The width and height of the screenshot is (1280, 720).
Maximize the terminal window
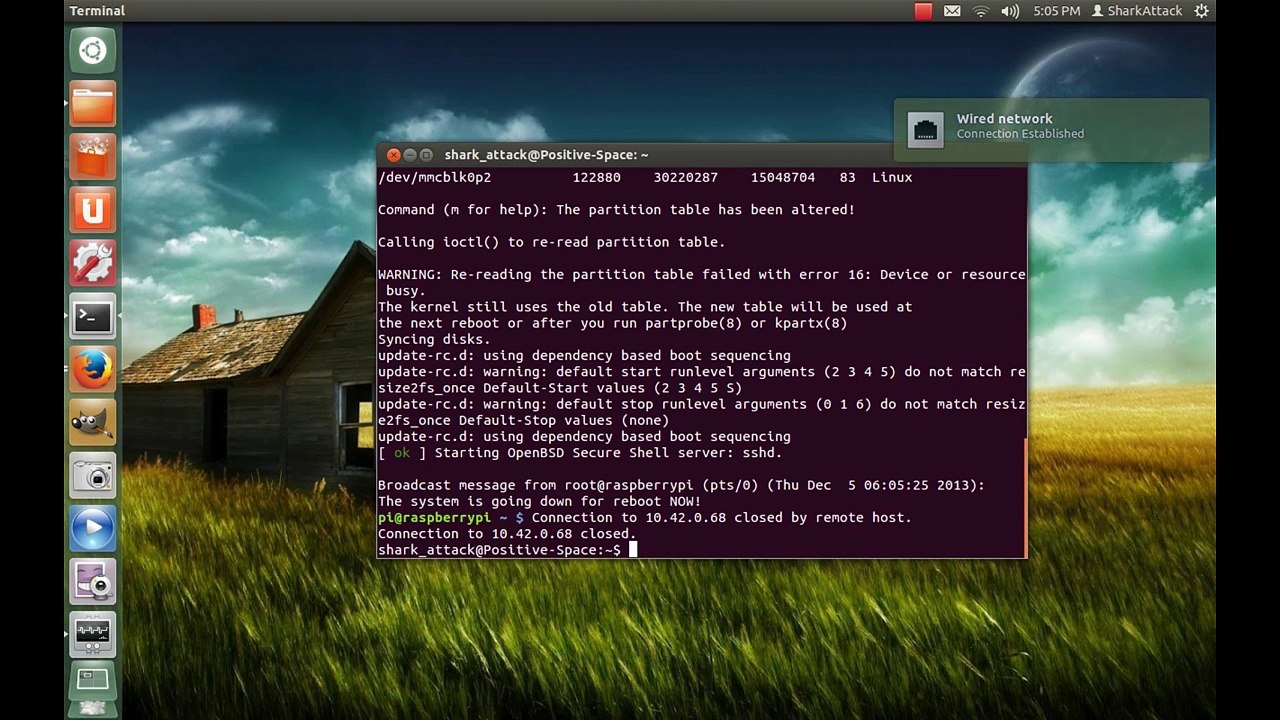click(x=426, y=155)
